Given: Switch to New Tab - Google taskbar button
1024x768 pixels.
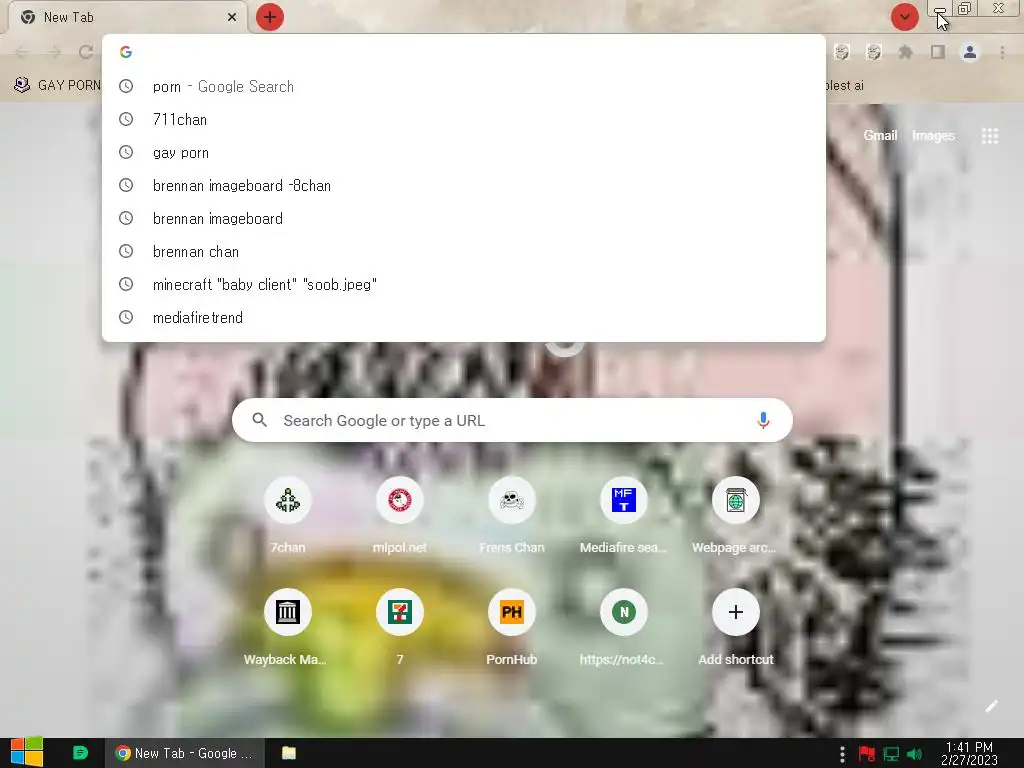Looking at the screenshot, I should click(185, 753).
